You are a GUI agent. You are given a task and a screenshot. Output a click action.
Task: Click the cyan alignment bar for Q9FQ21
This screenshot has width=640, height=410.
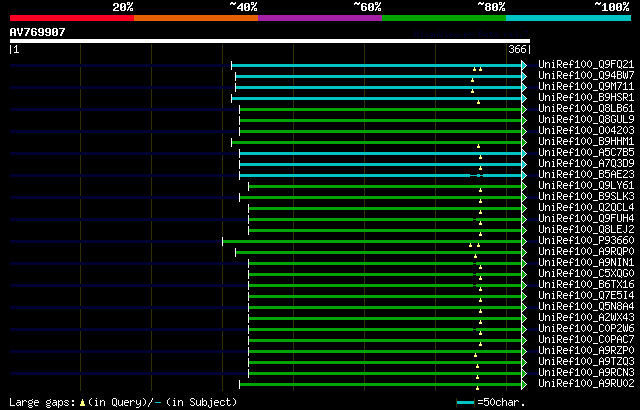[376, 65]
